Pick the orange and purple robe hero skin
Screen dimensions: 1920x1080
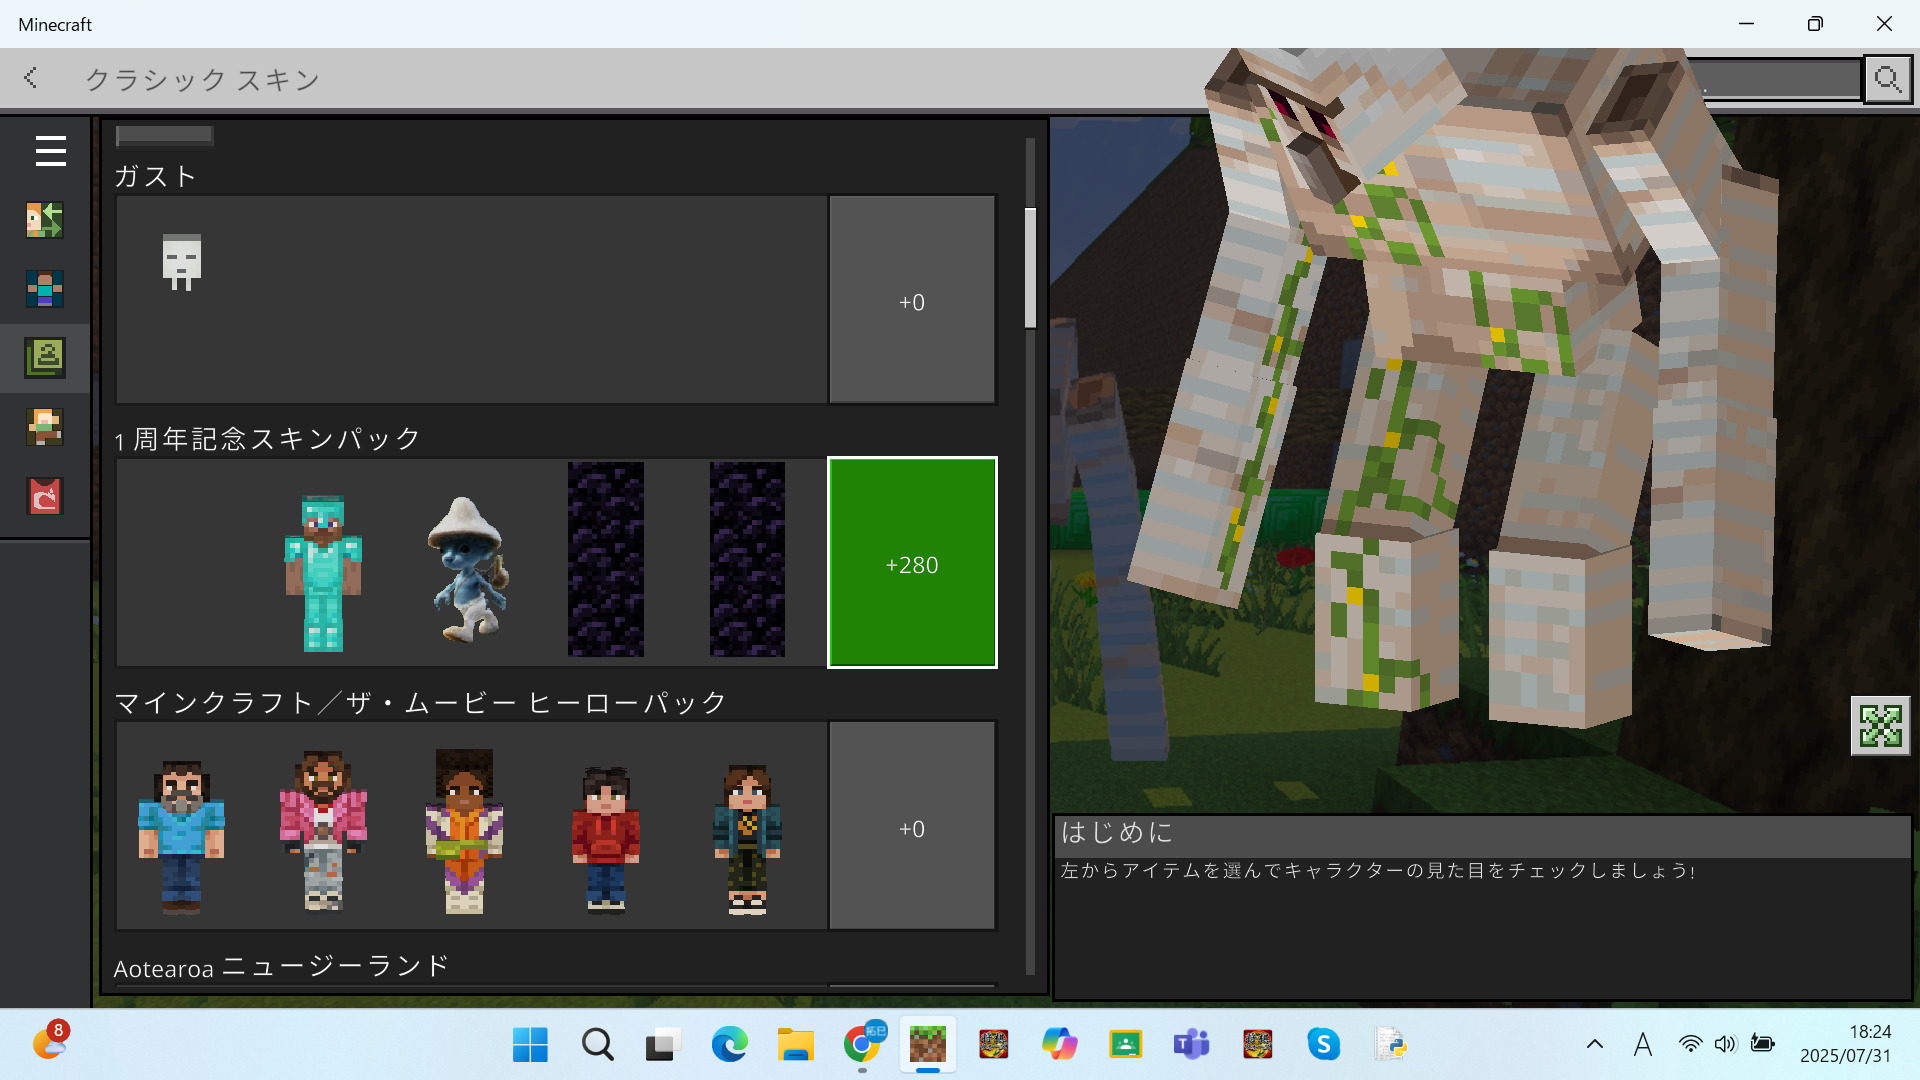pyautogui.click(x=464, y=832)
